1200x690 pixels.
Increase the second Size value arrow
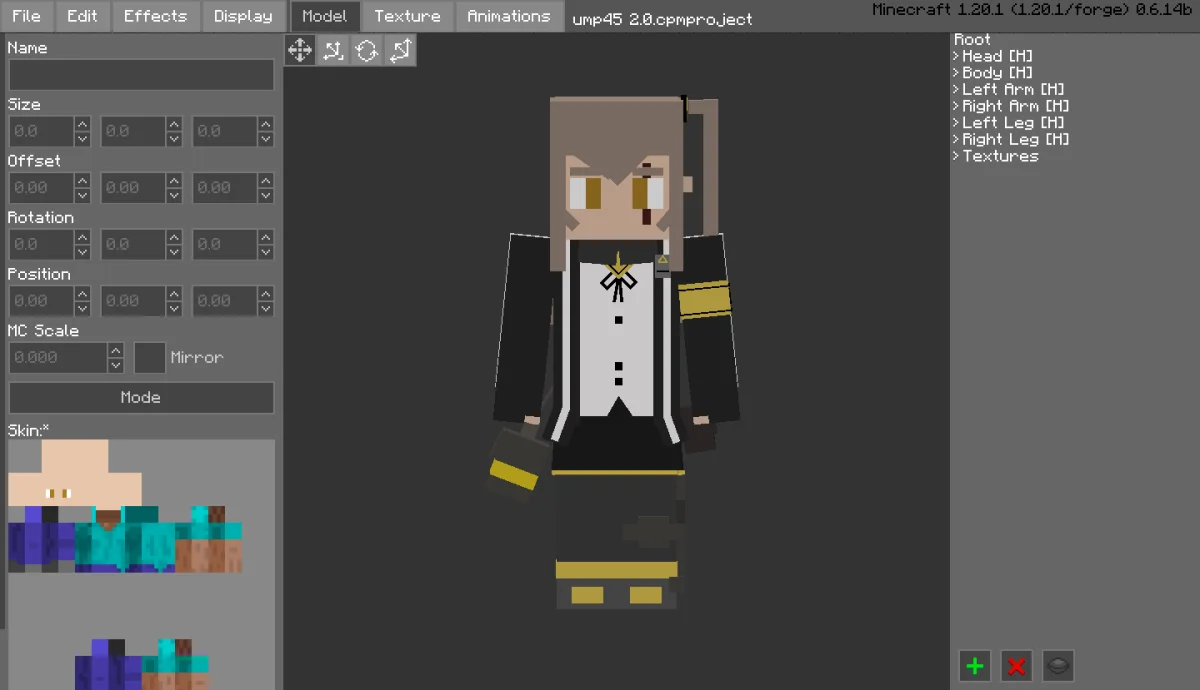(x=174, y=124)
